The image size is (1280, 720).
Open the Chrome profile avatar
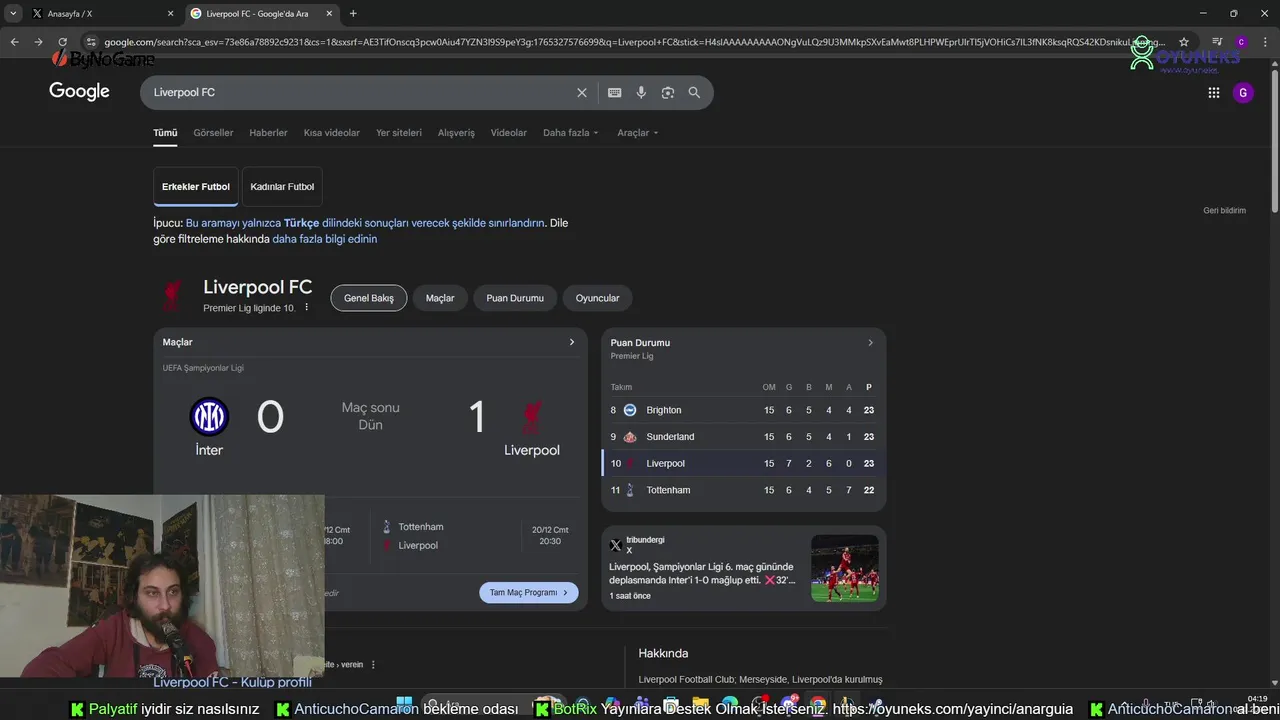click(x=1241, y=42)
